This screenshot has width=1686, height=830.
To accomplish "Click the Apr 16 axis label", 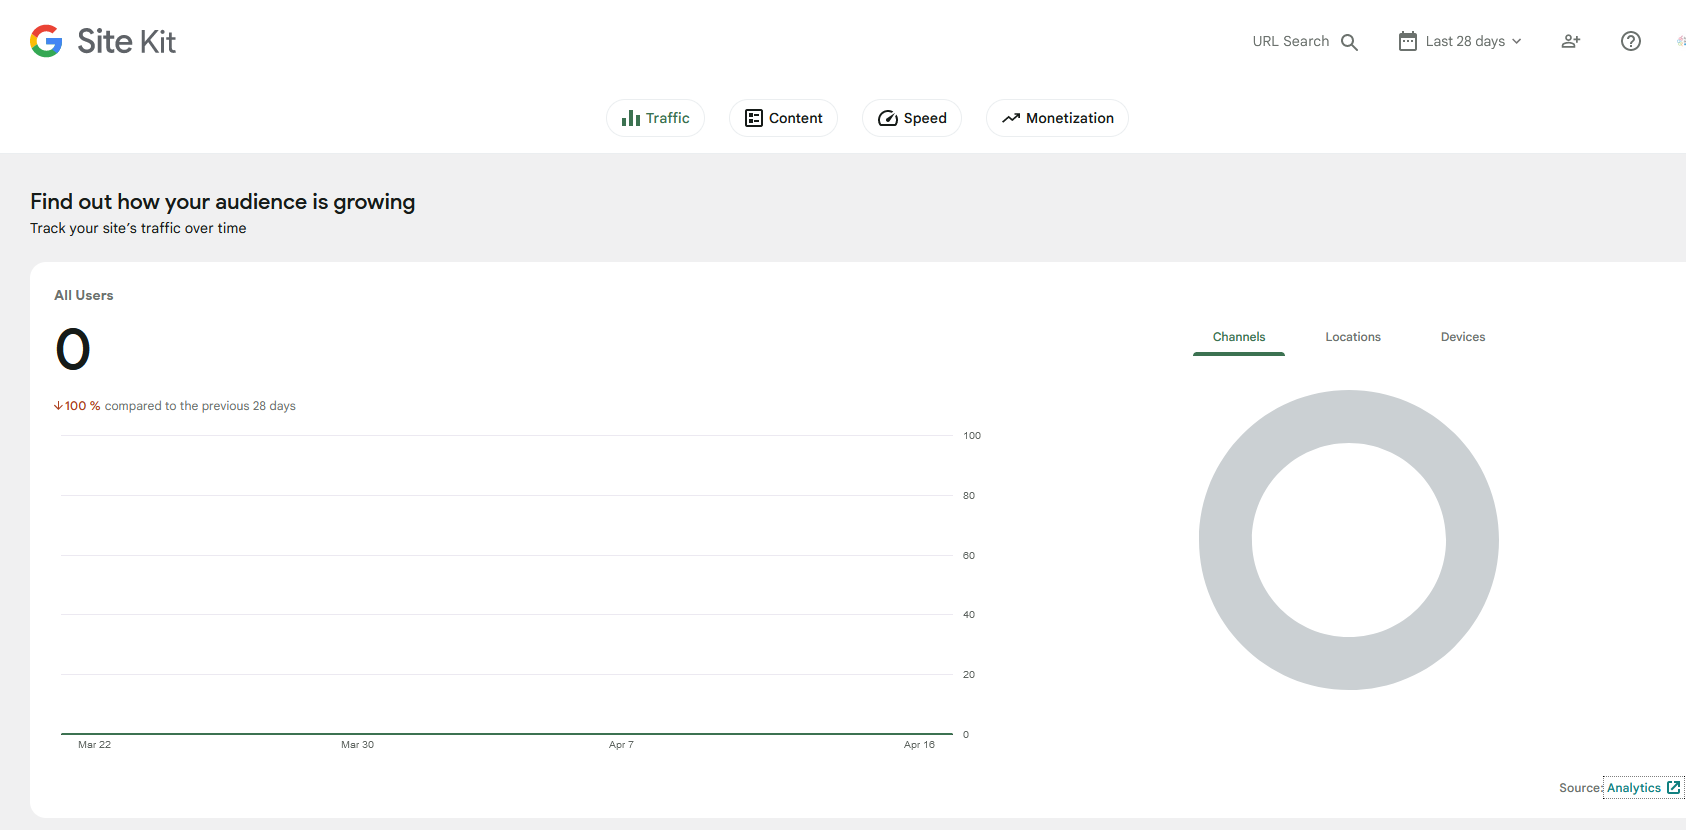I will [x=919, y=745].
